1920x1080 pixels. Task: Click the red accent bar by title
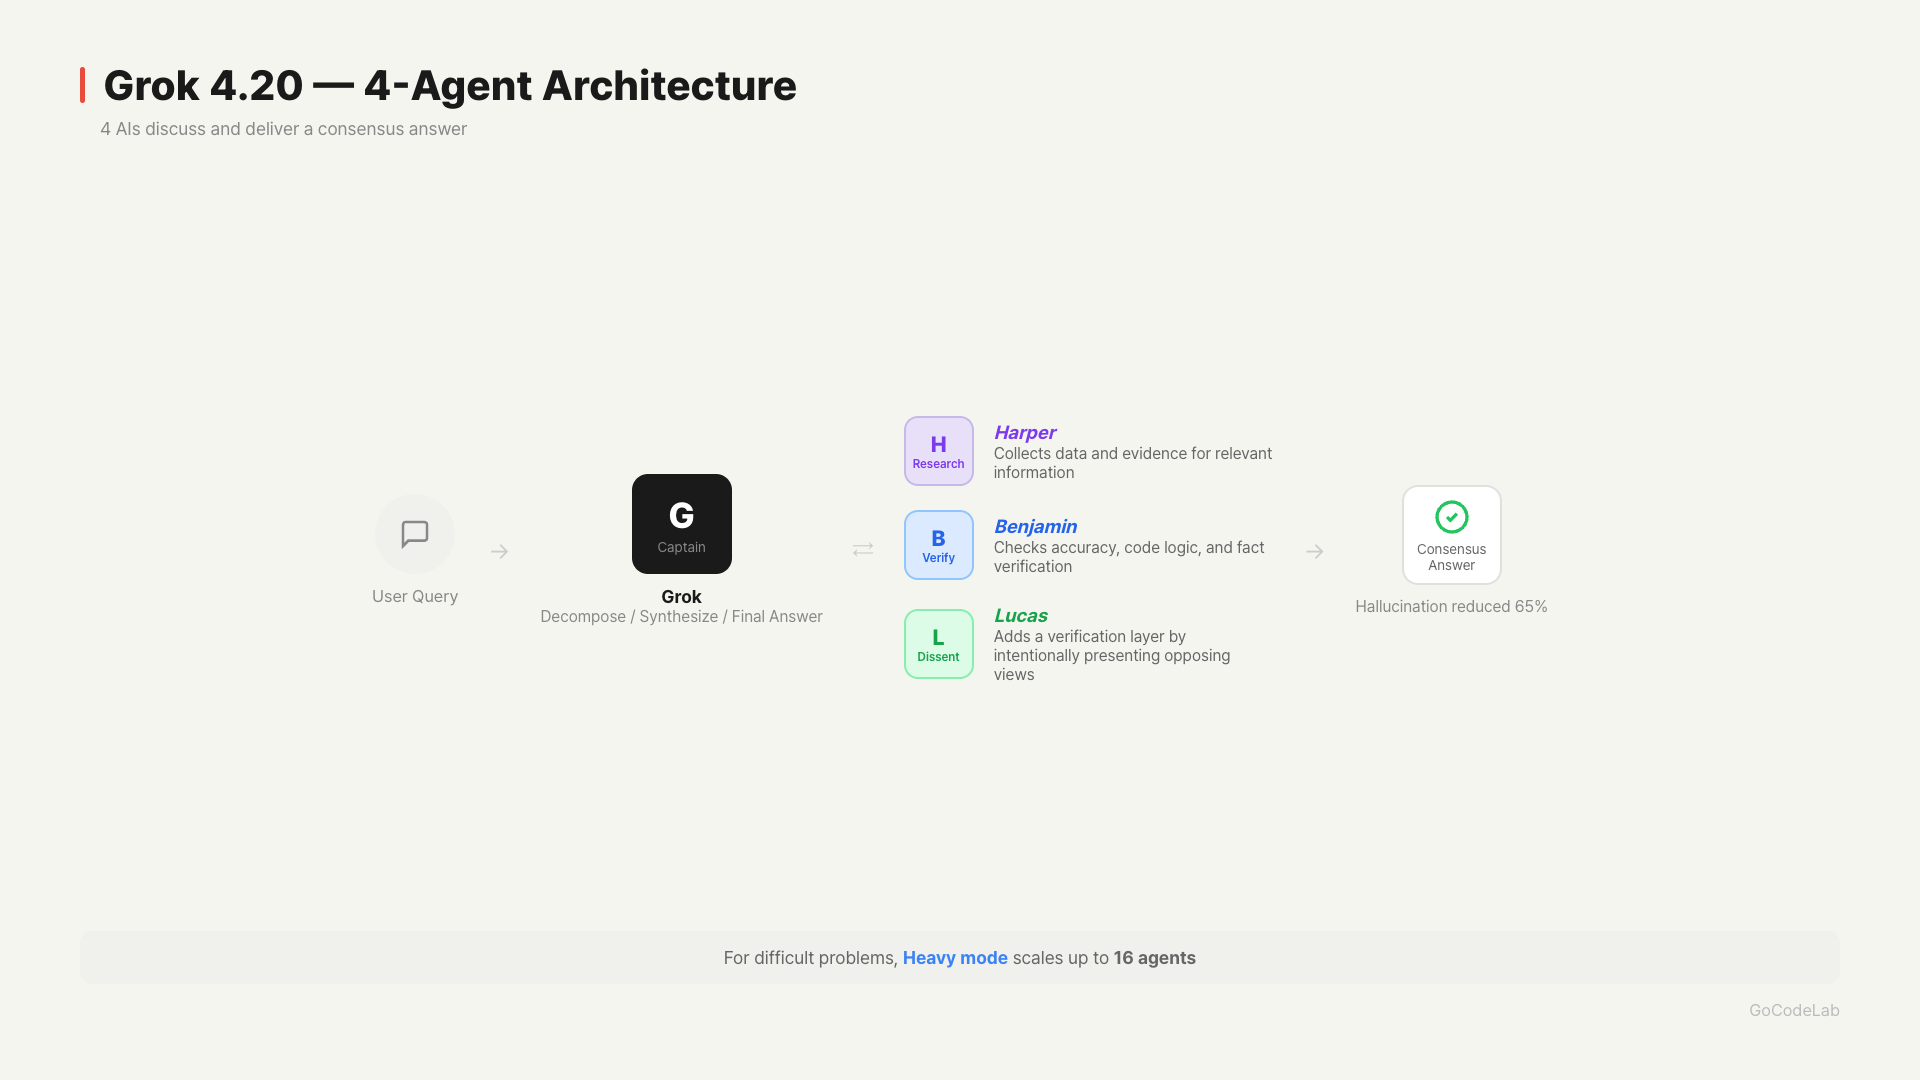[83, 85]
